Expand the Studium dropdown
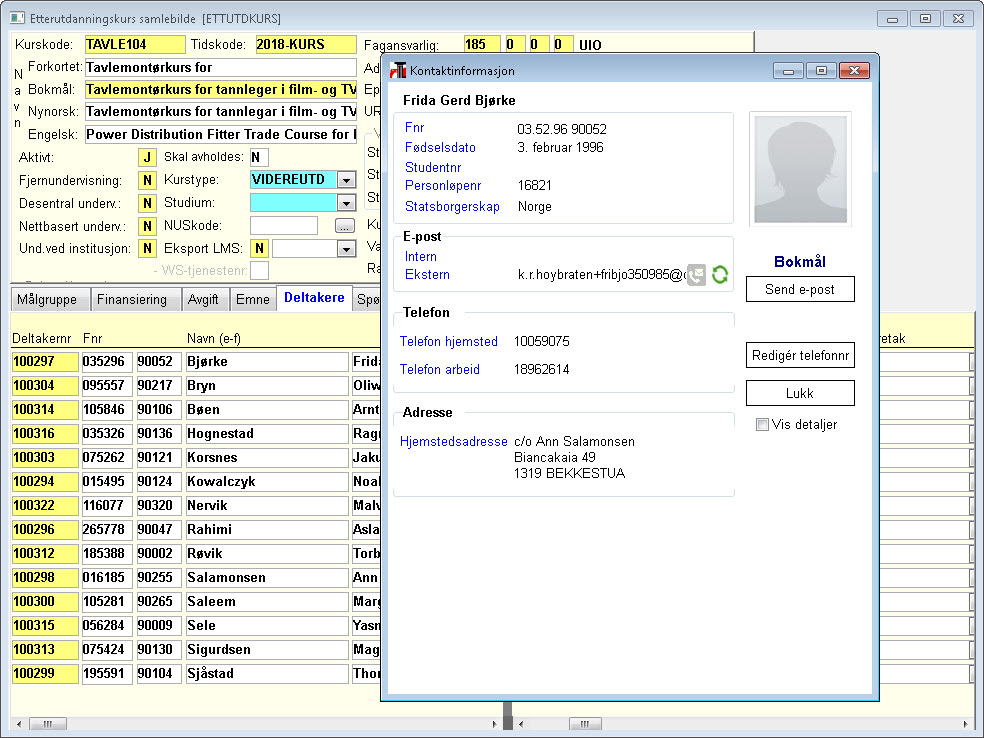Image resolution: width=984 pixels, height=738 pixels. [x=346, y=203]
